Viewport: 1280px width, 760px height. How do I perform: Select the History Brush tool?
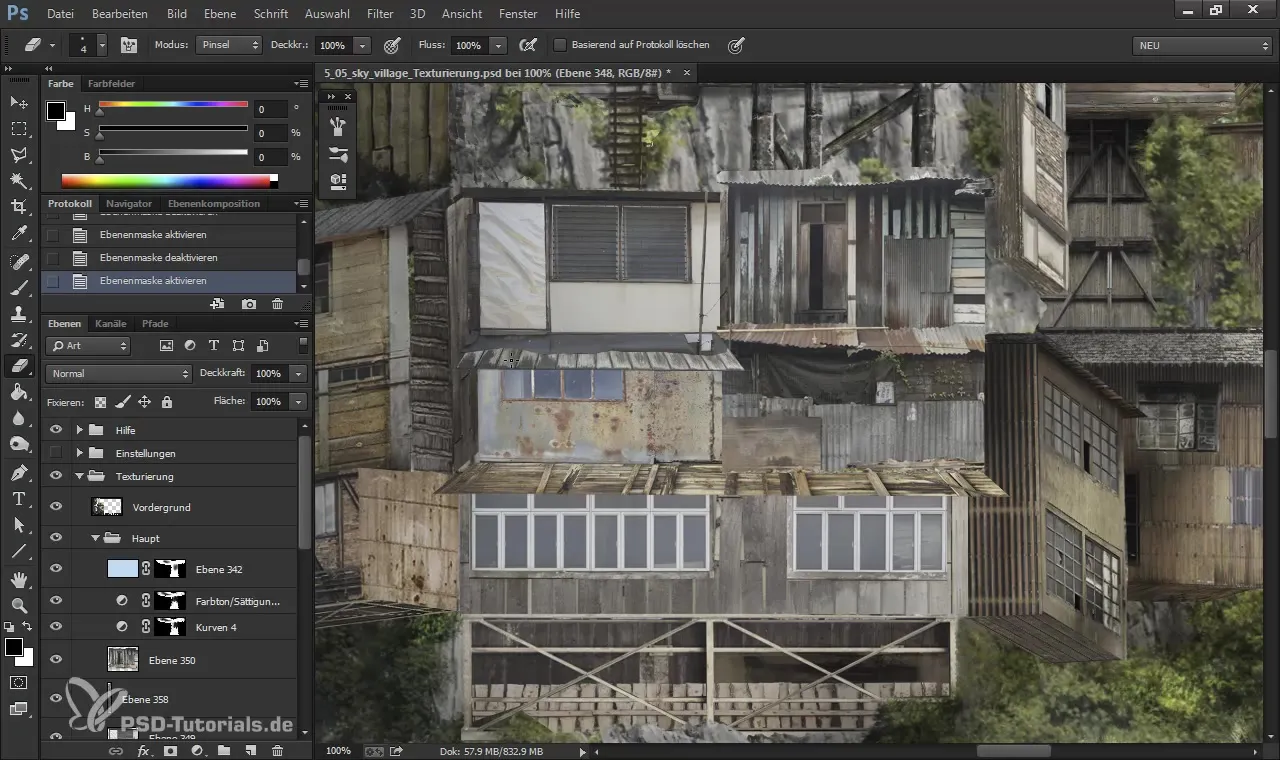click(x=19, y=340)
